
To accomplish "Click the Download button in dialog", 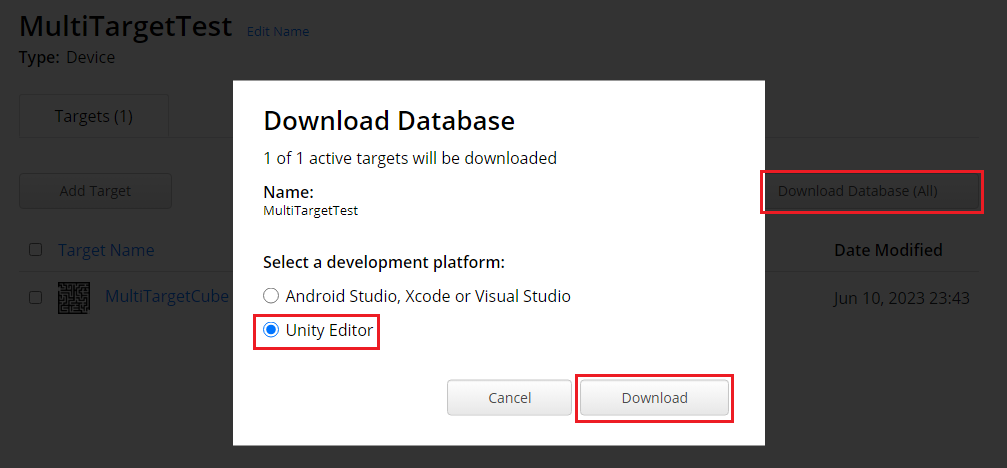I will pos(654,398).
